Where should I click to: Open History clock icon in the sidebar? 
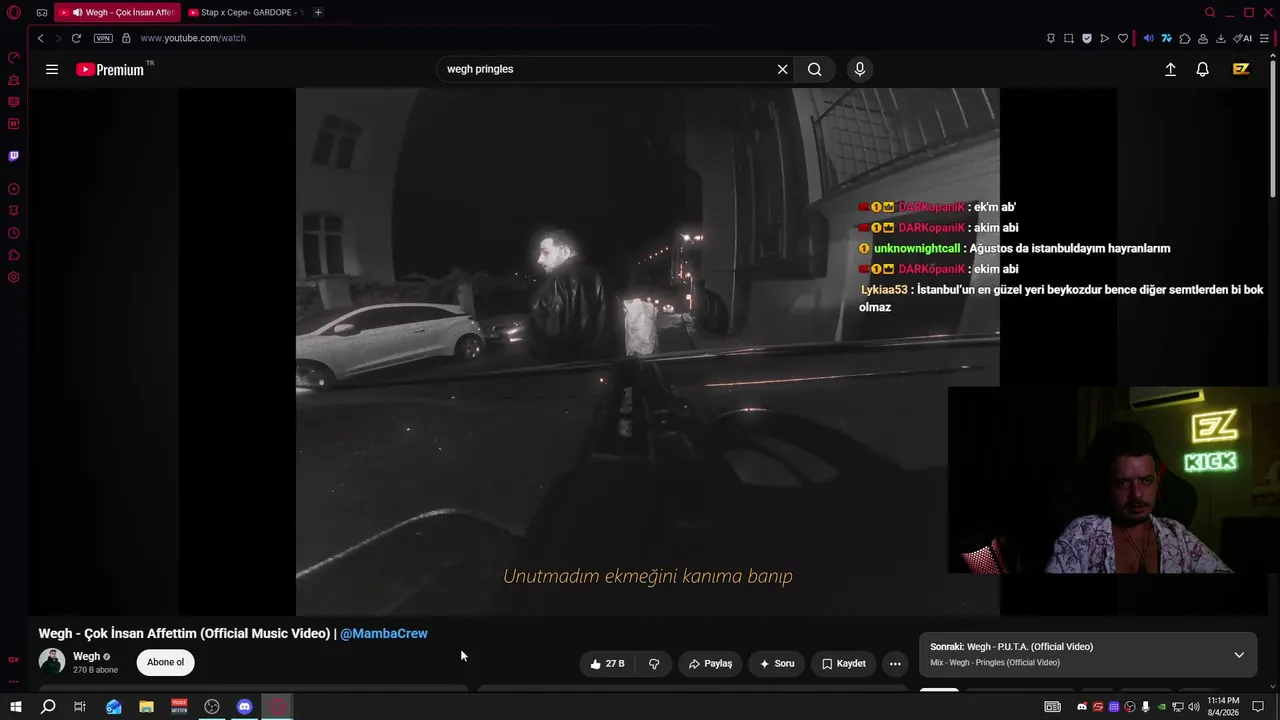[x=14, y=233]
